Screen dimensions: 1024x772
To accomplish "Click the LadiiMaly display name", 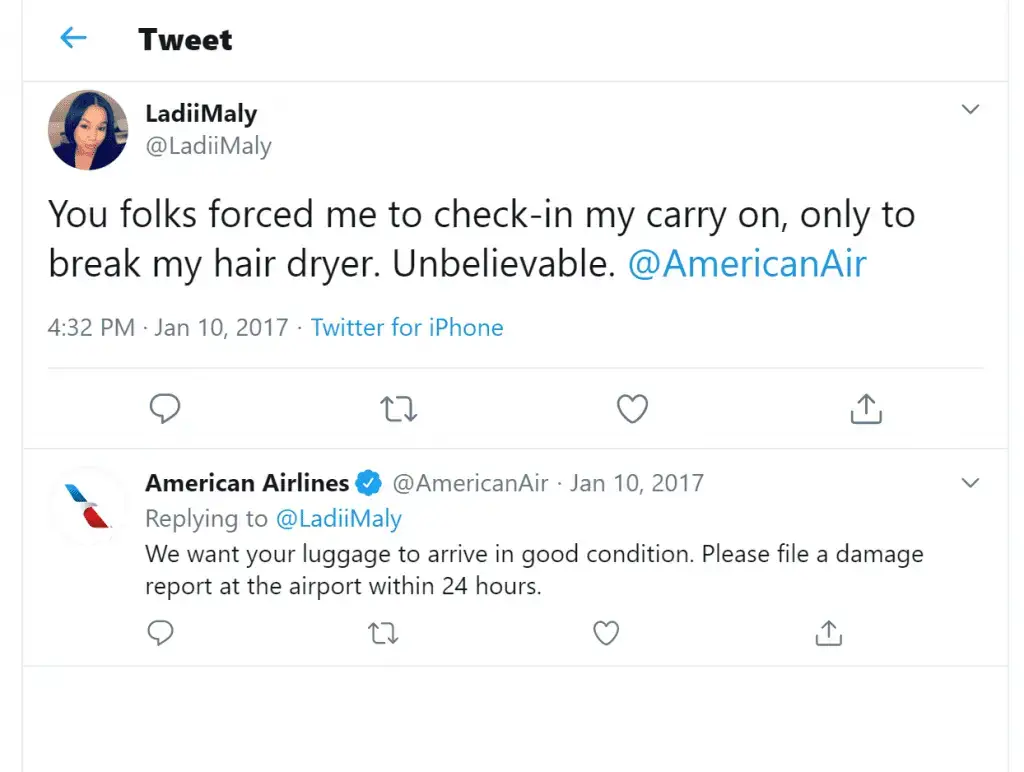I will pyautogui.click(x=201, y=114).
